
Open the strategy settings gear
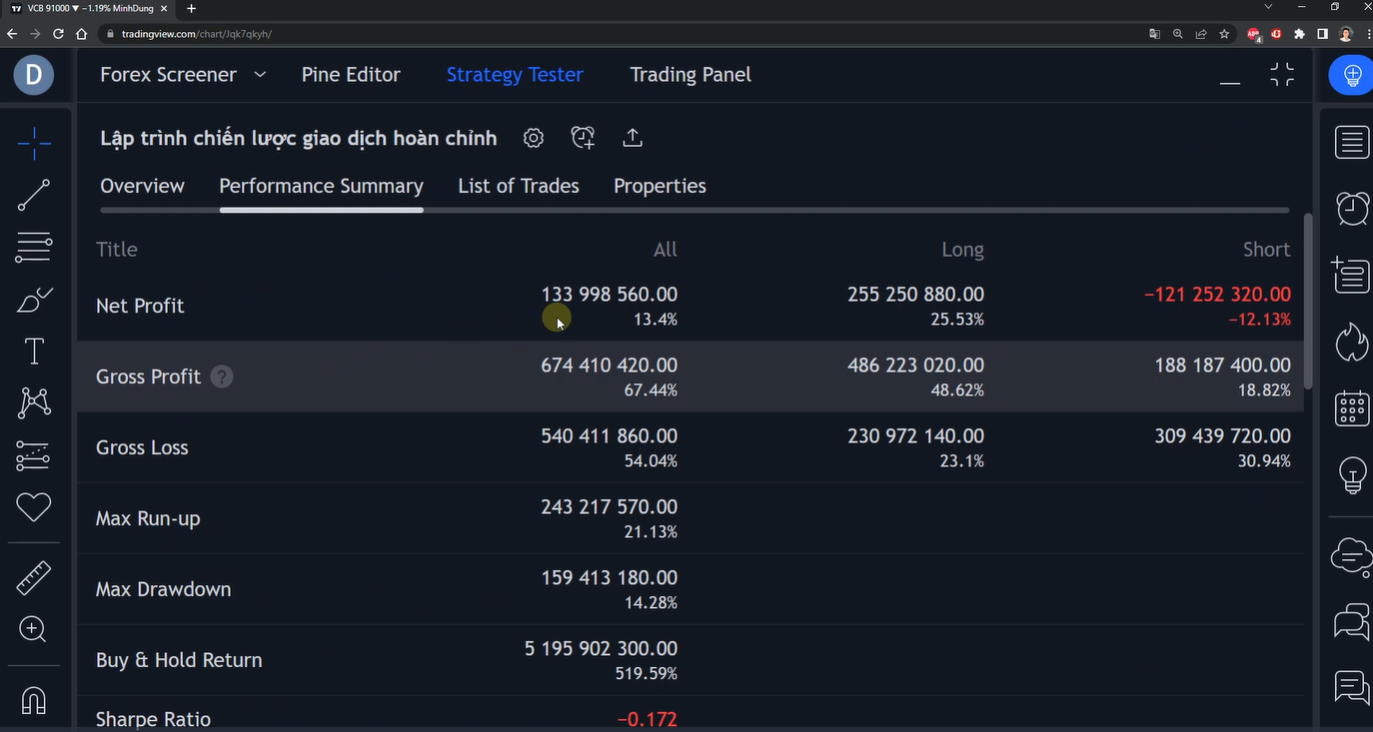(533, 138)
